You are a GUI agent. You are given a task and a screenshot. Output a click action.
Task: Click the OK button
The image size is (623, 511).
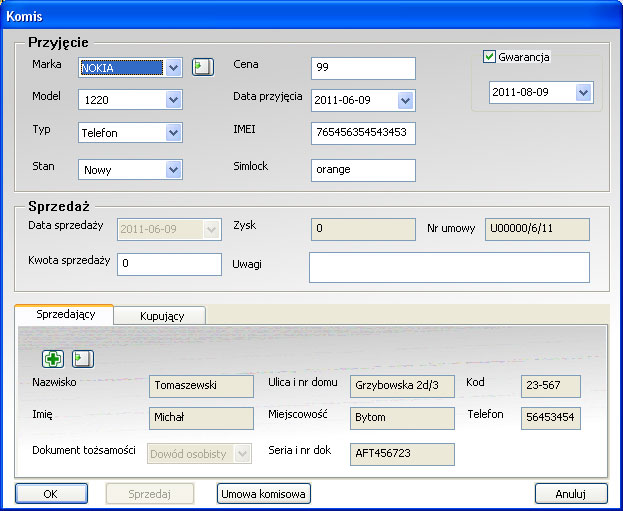tap(51, 494)
